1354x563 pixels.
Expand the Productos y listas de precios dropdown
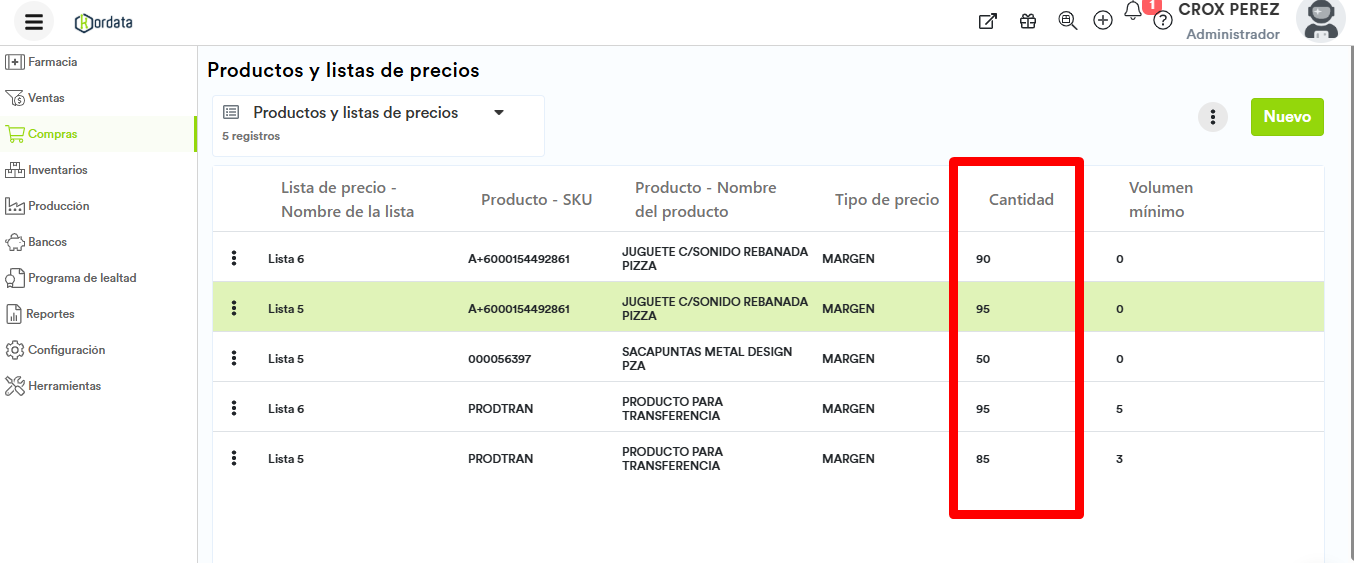click(499, 113)
